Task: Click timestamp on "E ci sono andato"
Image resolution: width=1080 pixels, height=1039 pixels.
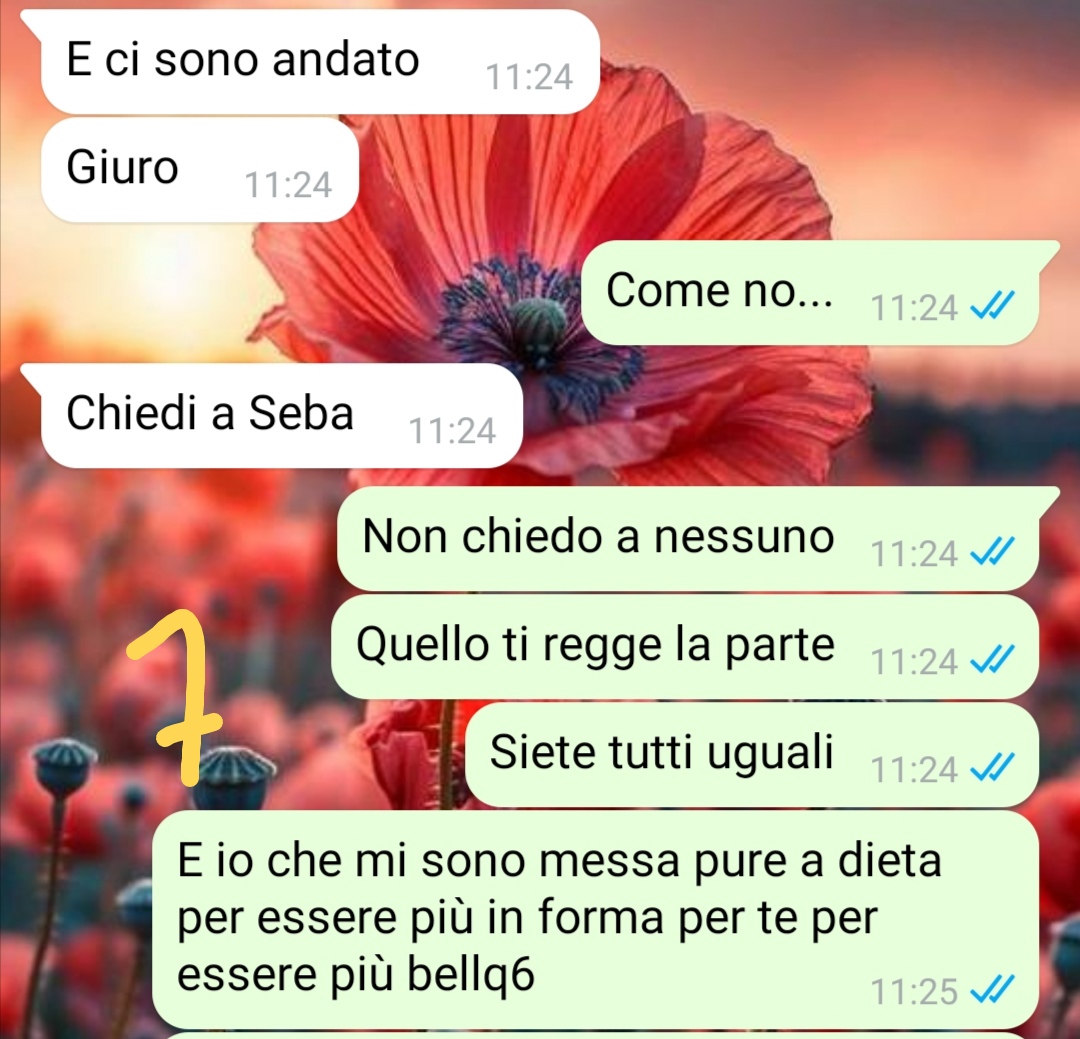Action: [x=529, y=77]
